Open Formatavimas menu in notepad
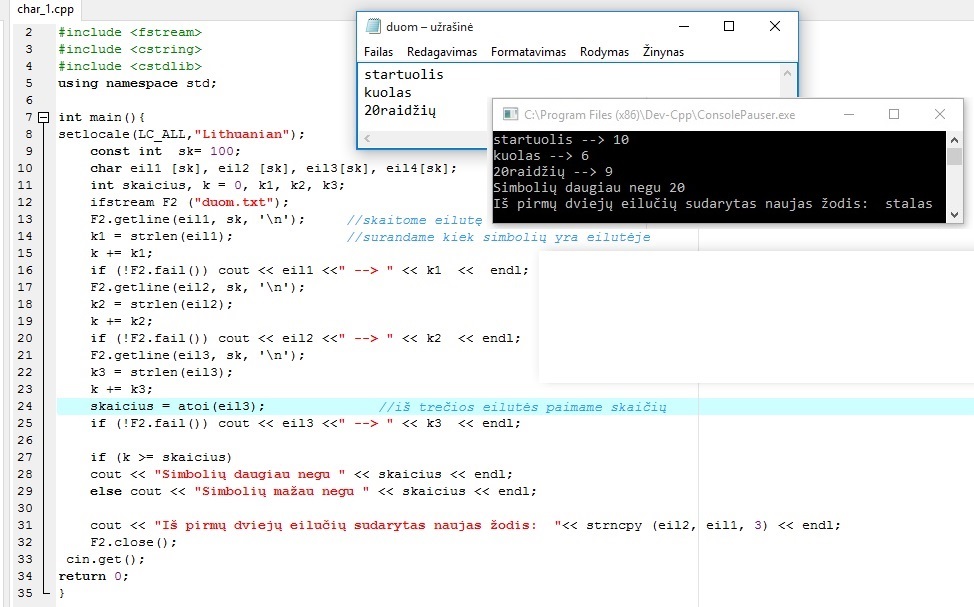 (528, 52)
